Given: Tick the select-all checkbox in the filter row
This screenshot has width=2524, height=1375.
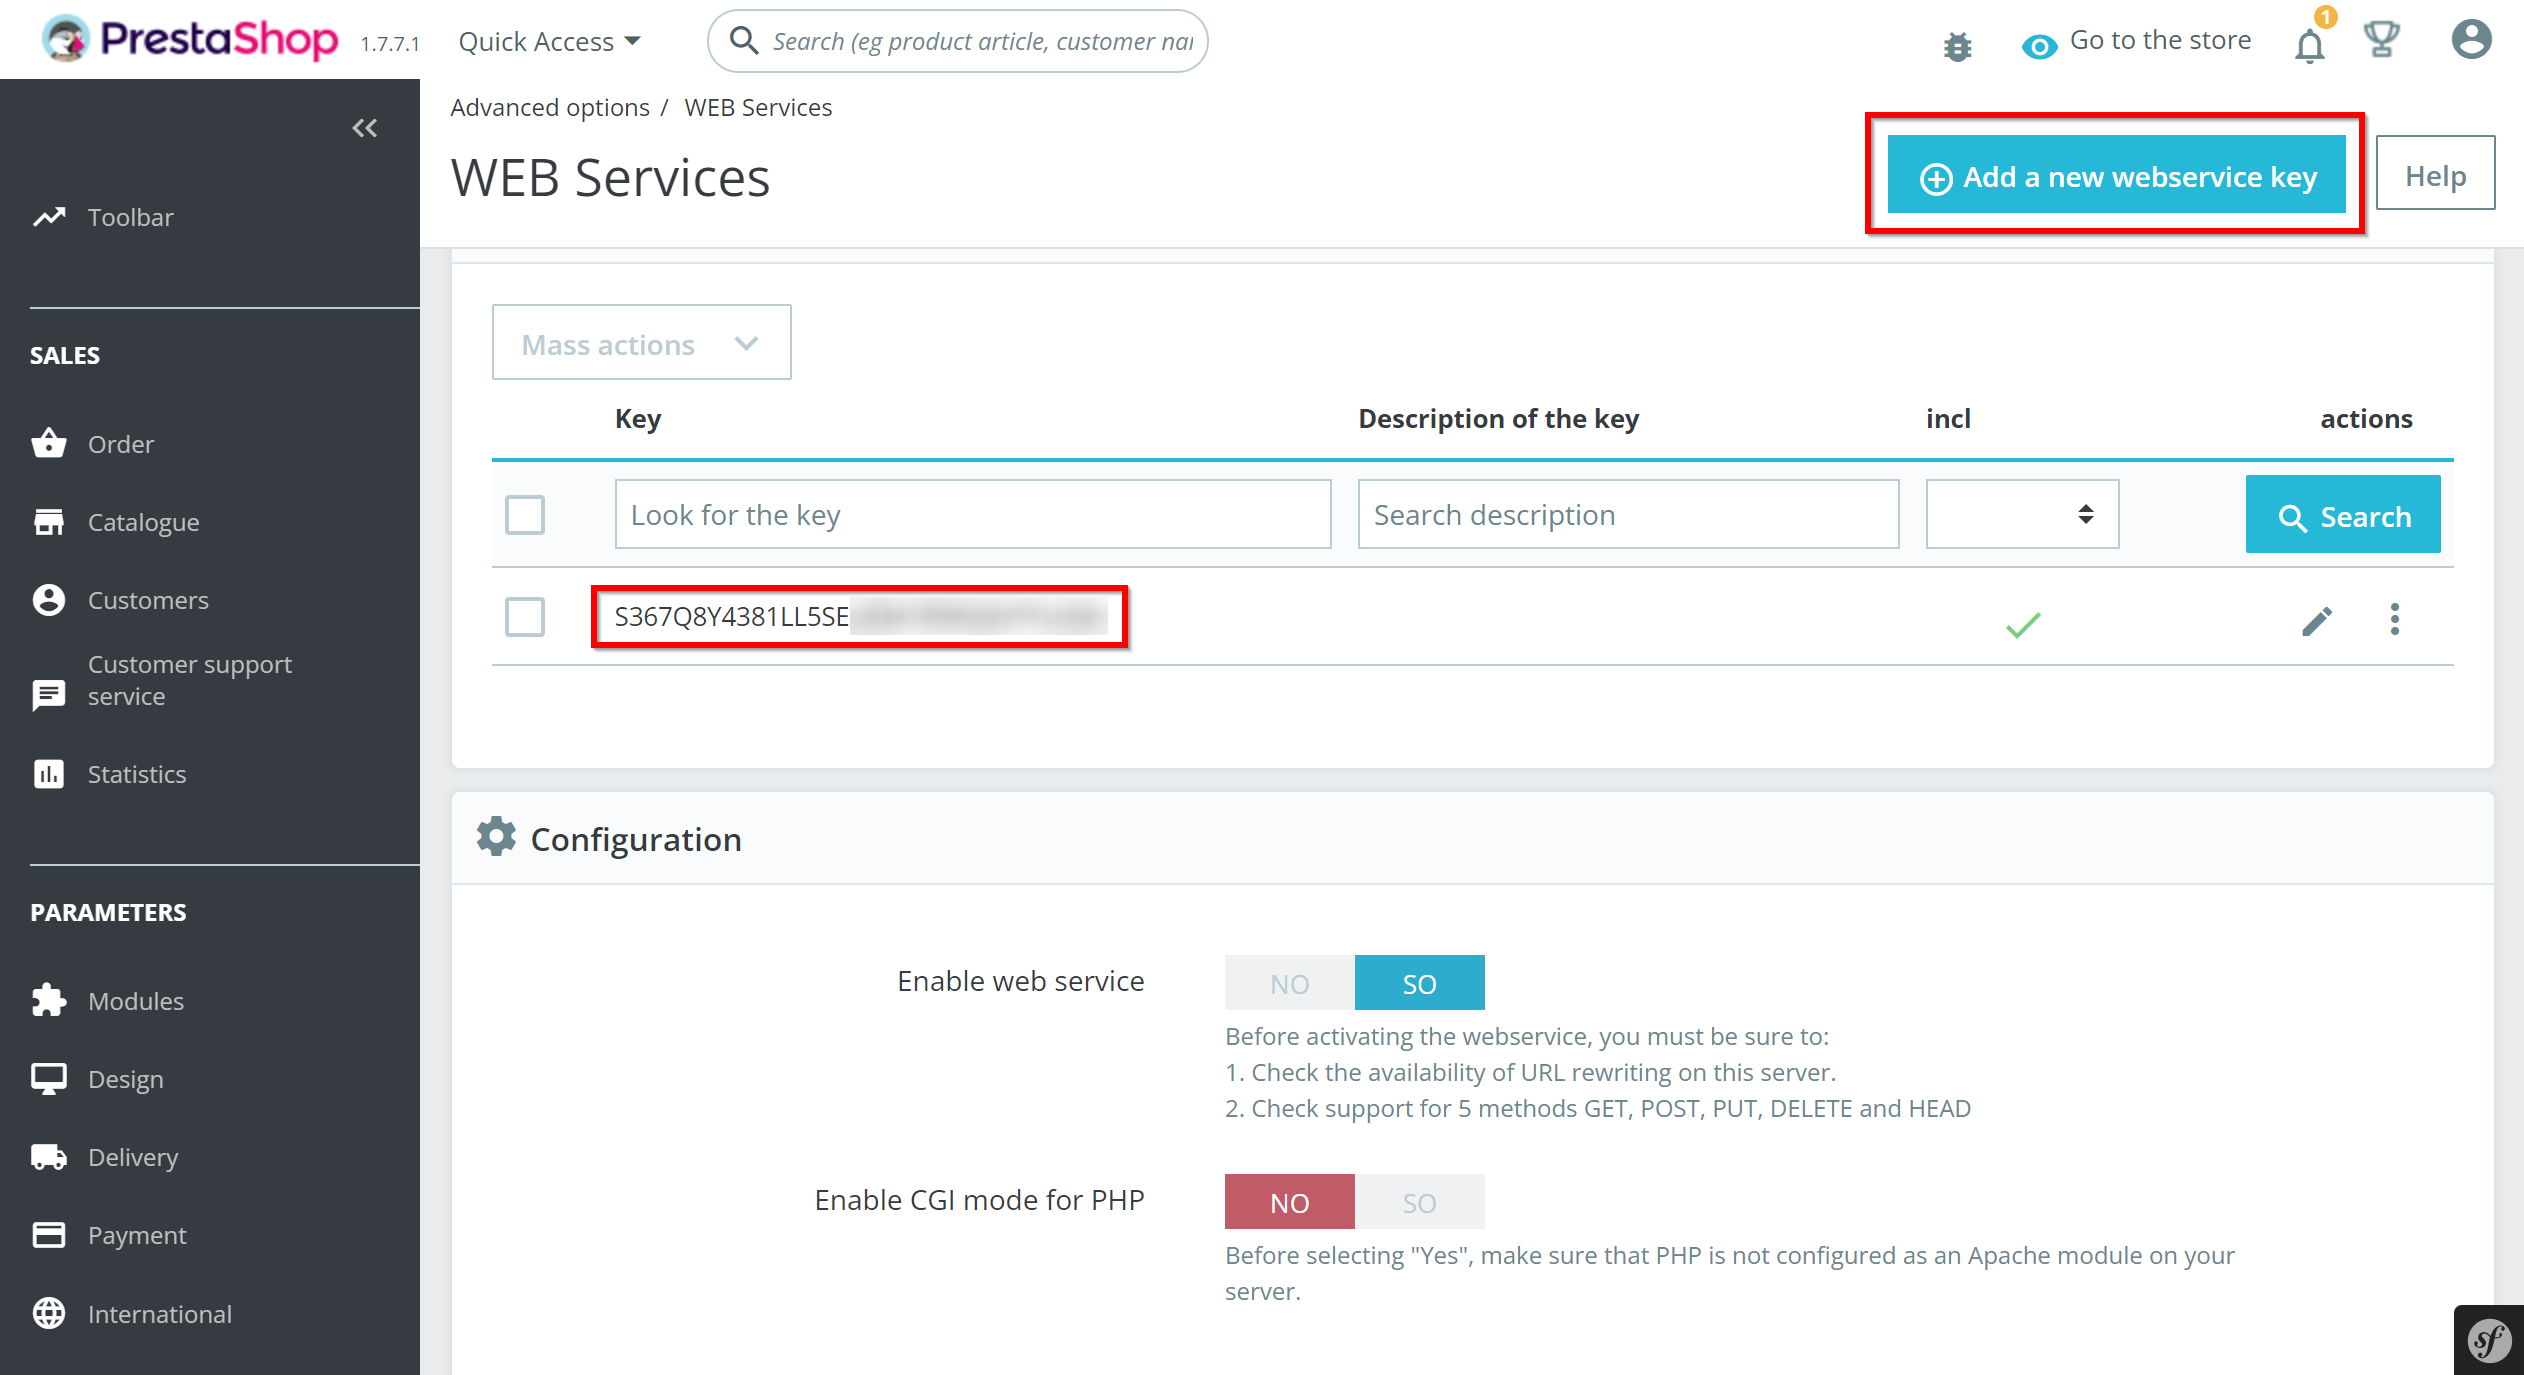Looking at the screenshot, I should [525, 515].
